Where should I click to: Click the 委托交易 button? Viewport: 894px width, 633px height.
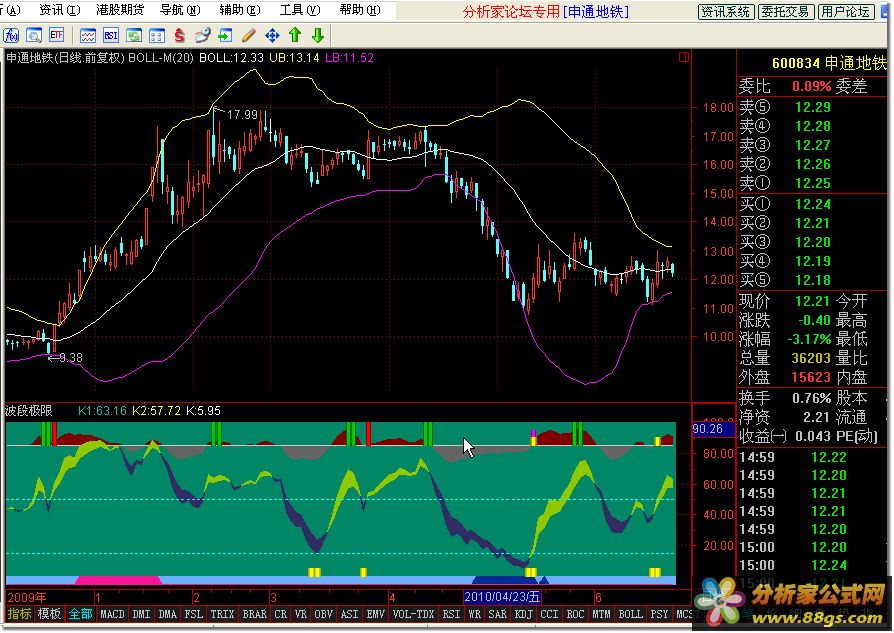[786, 11]
